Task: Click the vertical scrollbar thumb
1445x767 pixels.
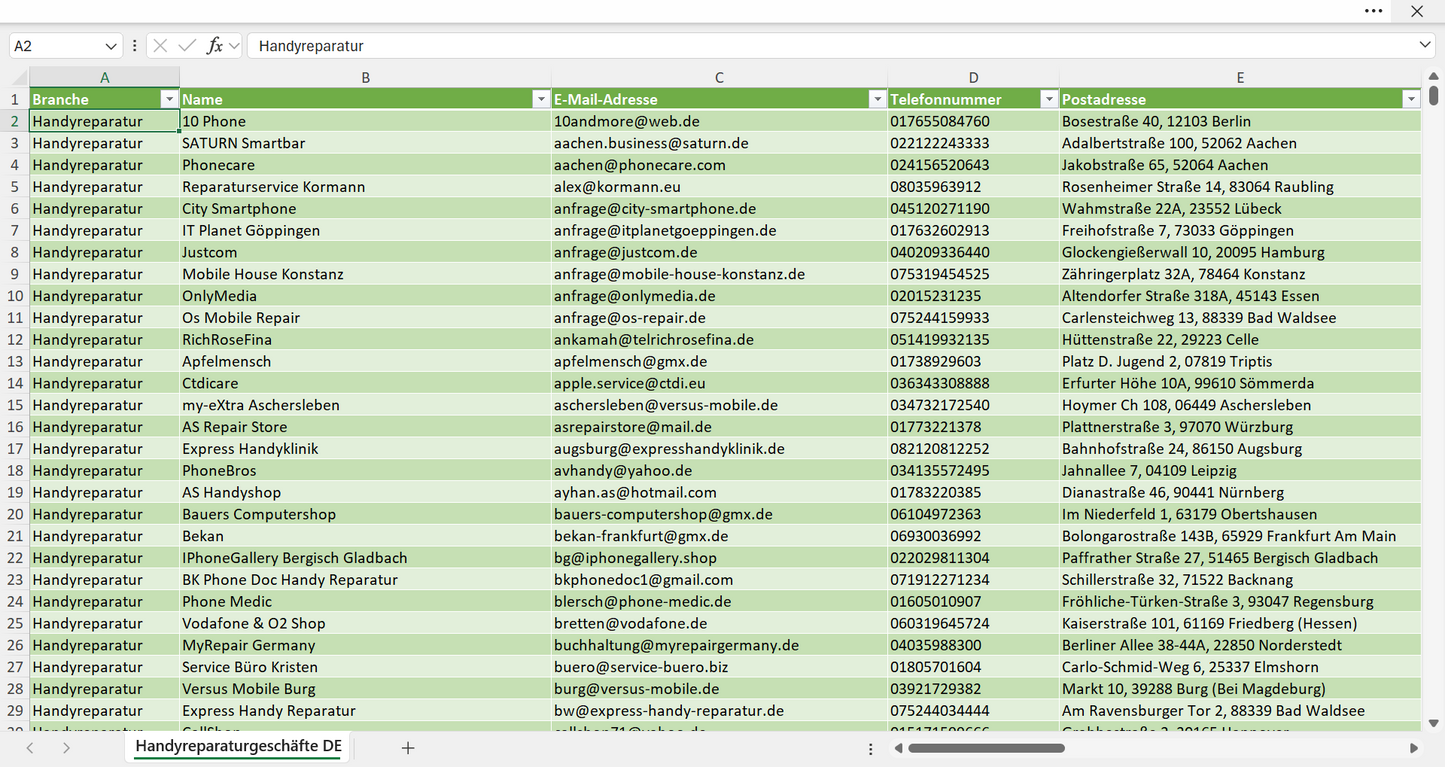Action: (x=1434, y=95)
